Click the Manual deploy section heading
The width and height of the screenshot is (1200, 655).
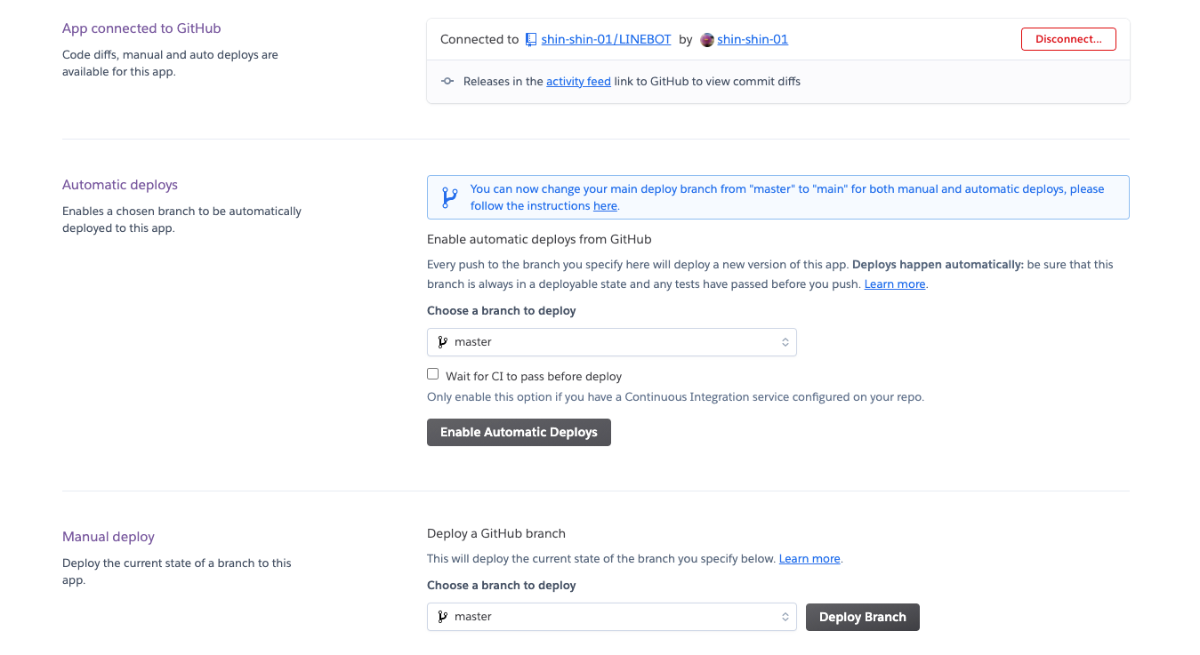tap(108, 537)
